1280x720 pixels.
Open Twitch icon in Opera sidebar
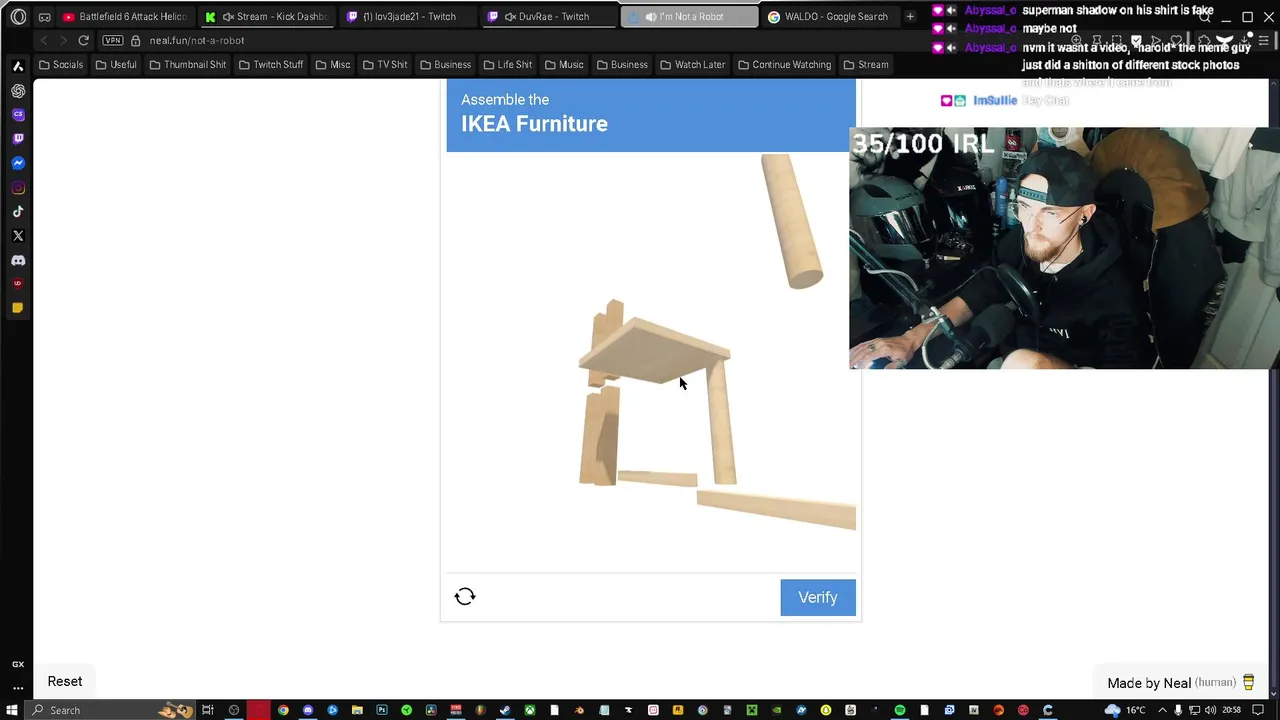click(x=18, y=139)
